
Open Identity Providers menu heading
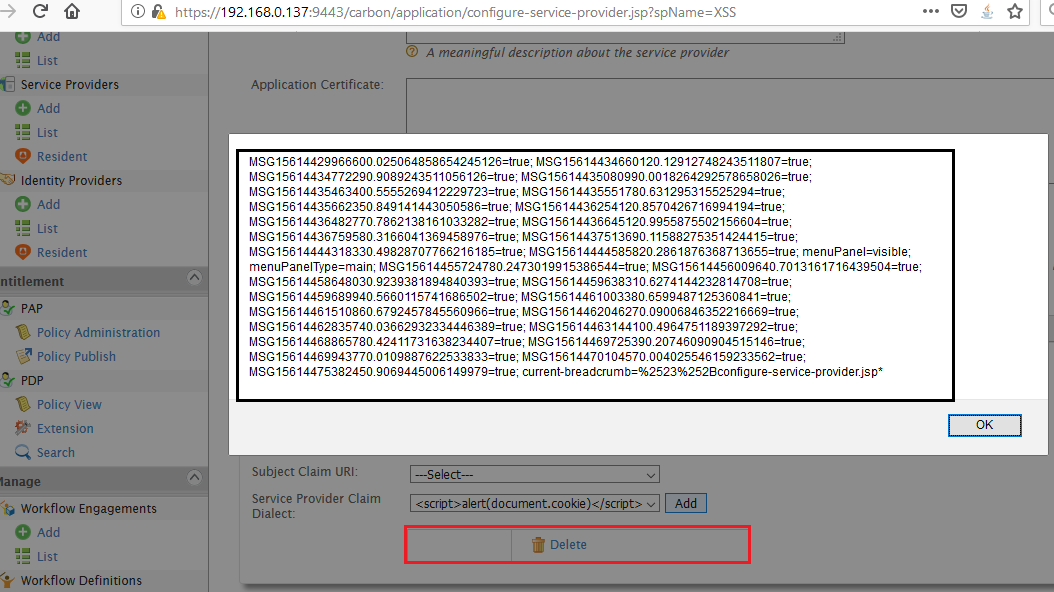[x=71, y=181]
